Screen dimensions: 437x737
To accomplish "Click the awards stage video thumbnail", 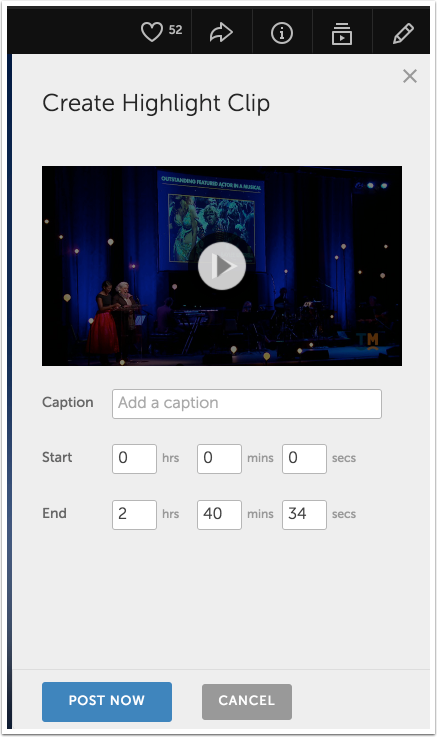I will point(222,266).
